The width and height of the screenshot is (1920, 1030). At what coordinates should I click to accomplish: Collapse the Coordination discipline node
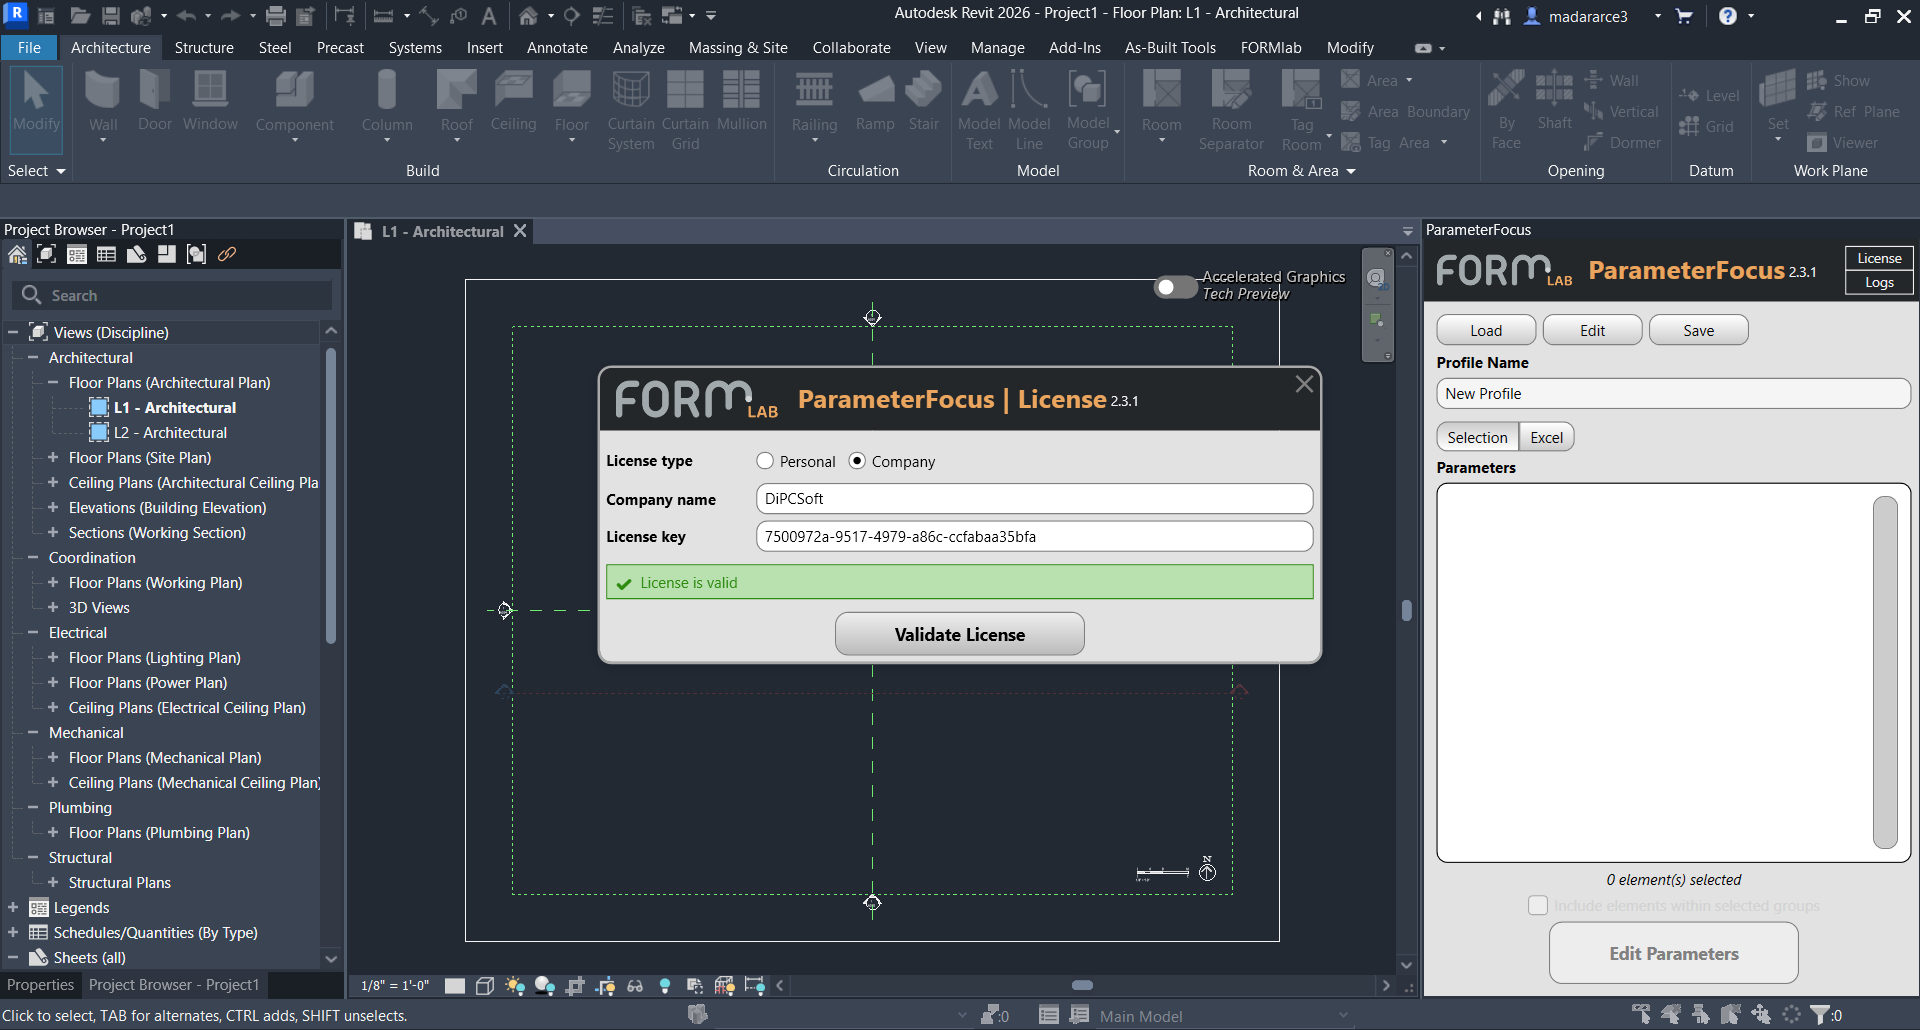coord(33,558)
